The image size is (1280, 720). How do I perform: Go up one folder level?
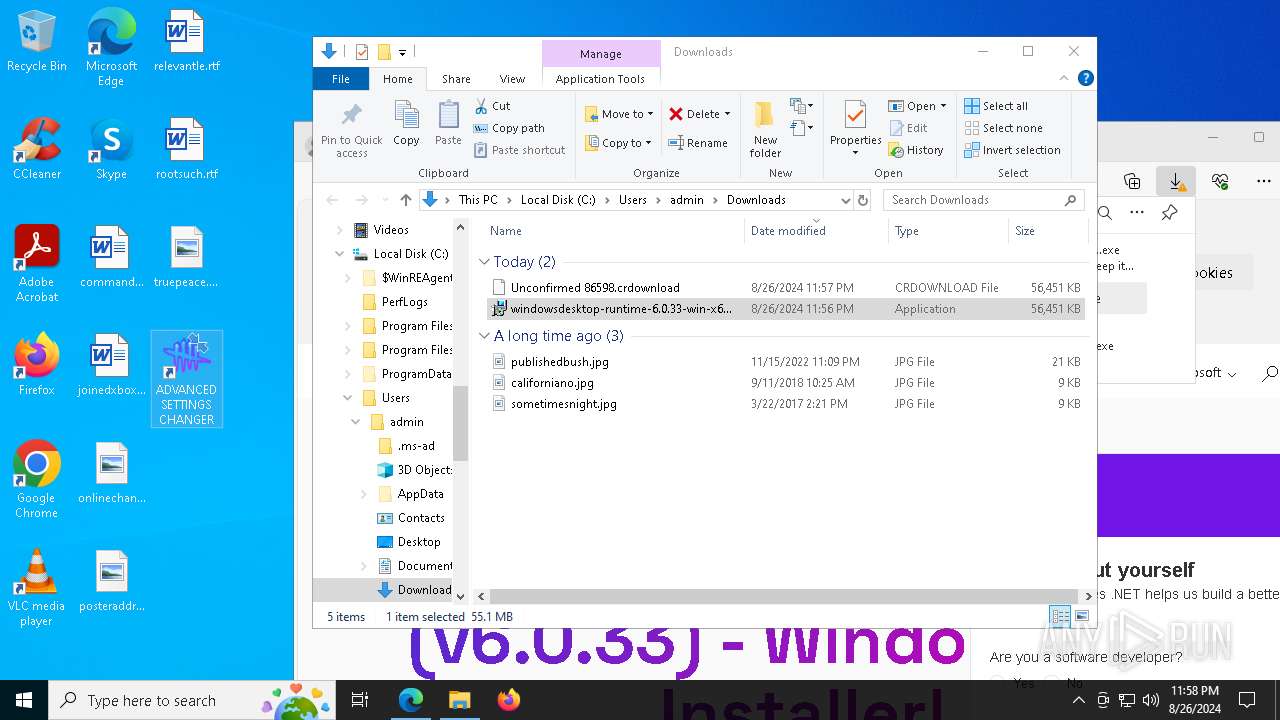click(405, 200)
